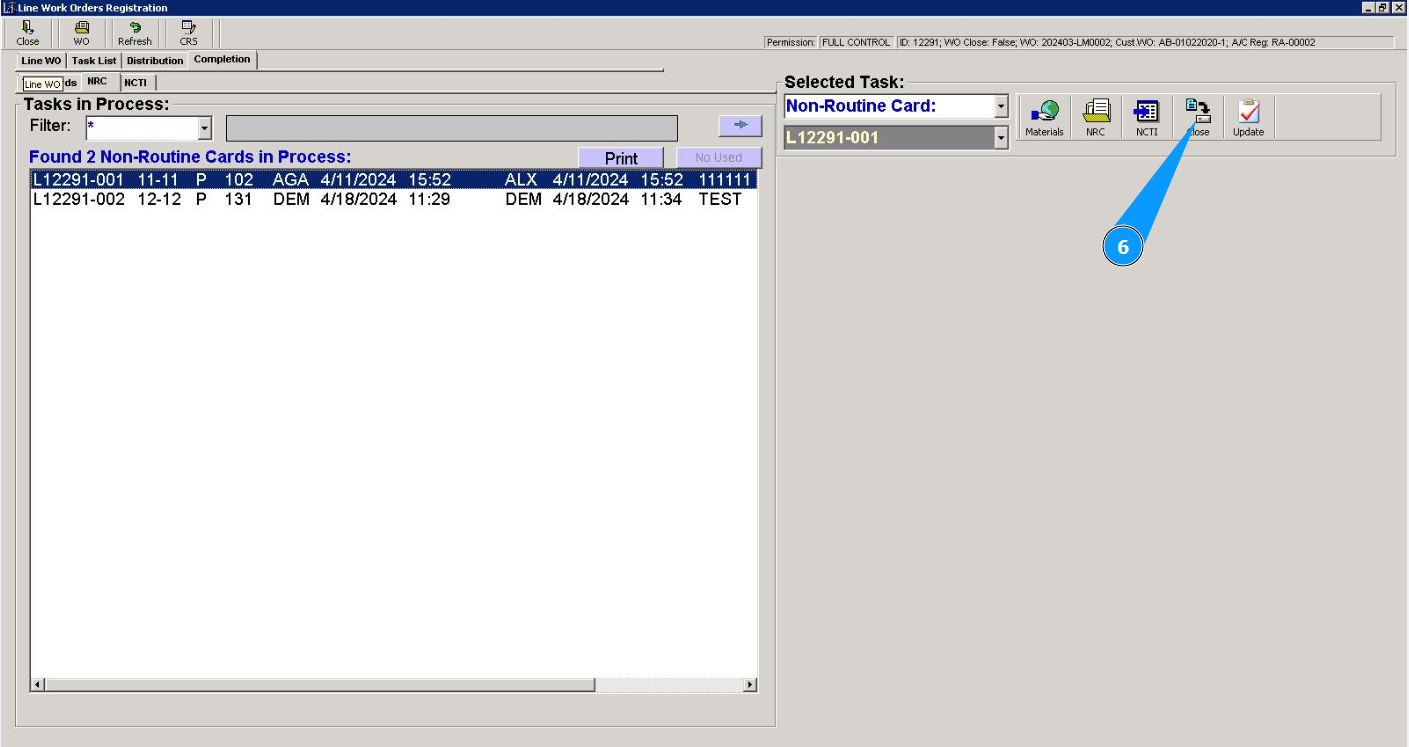Click the 111111 value in the first row

coord(724,180)
